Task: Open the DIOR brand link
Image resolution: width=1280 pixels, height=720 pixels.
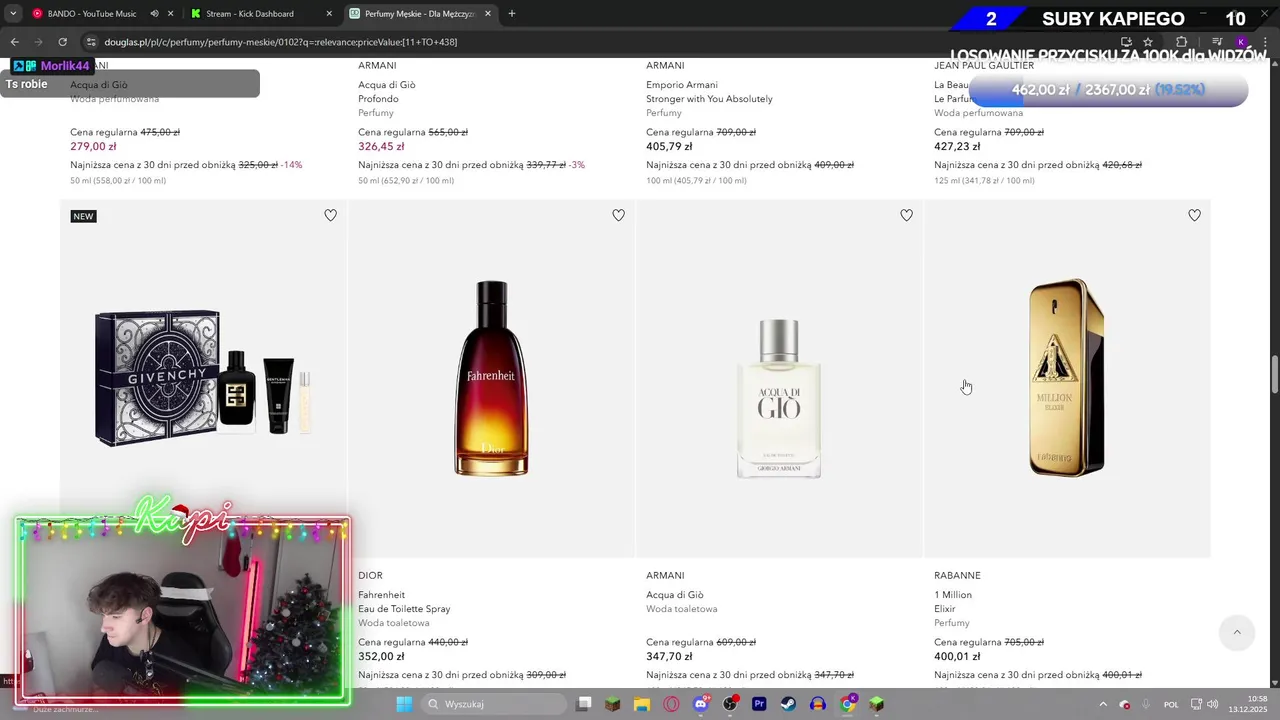Action: [x=370, y=576]
